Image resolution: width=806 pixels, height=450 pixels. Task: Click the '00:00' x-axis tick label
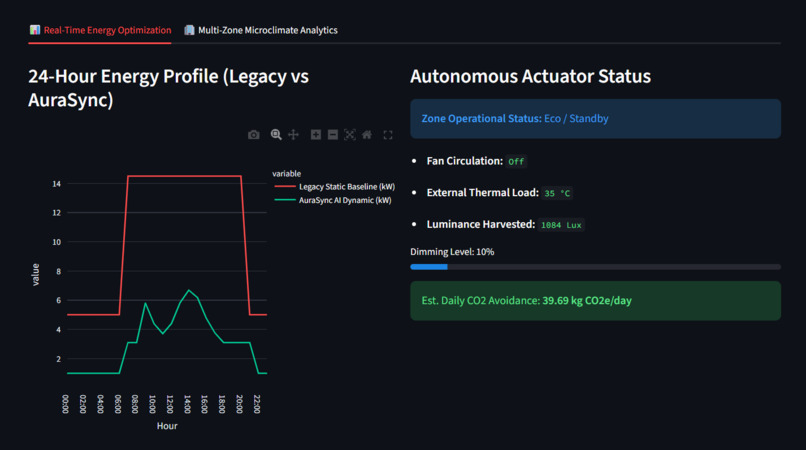tap(65, 404)
